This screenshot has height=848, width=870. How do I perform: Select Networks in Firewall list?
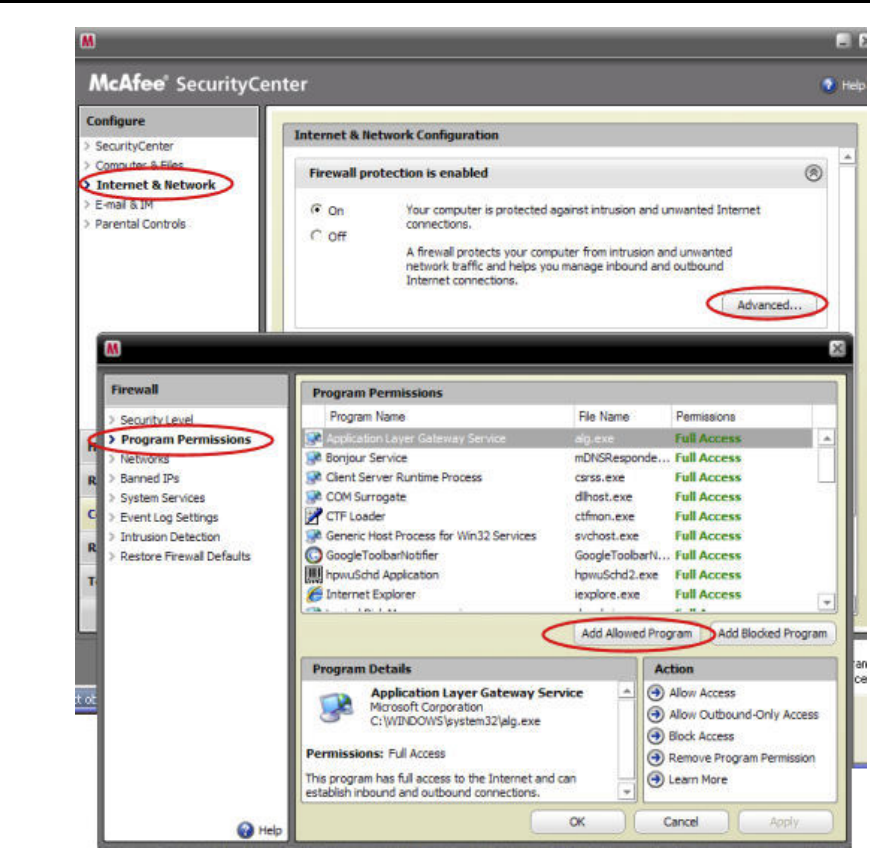(144, 459)
